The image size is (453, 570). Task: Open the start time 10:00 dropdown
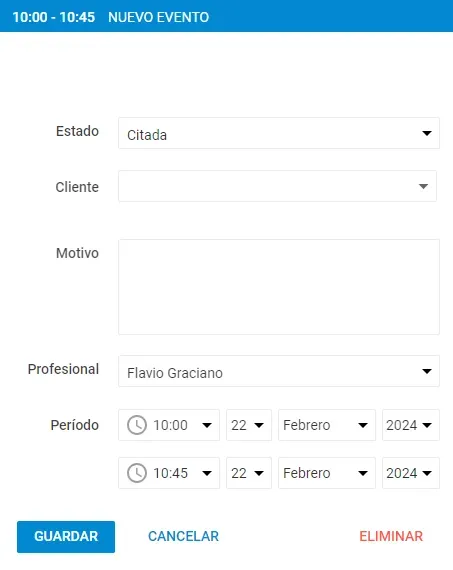click(169, 425)
